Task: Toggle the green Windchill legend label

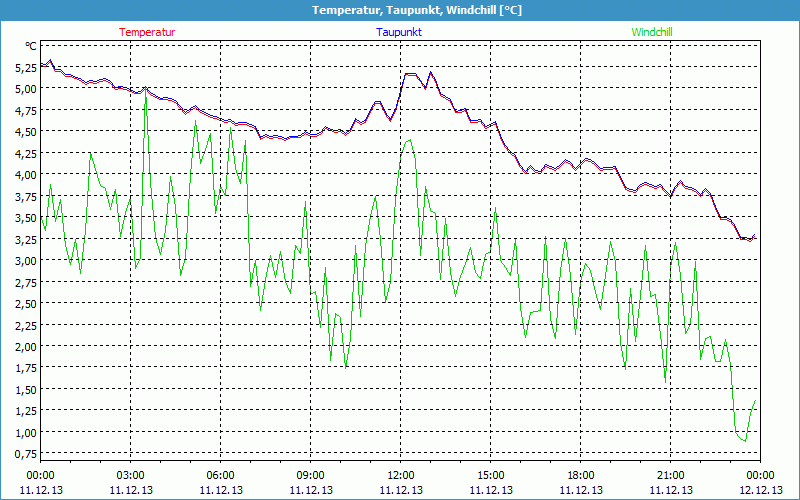Action: [x=652, y=32]
